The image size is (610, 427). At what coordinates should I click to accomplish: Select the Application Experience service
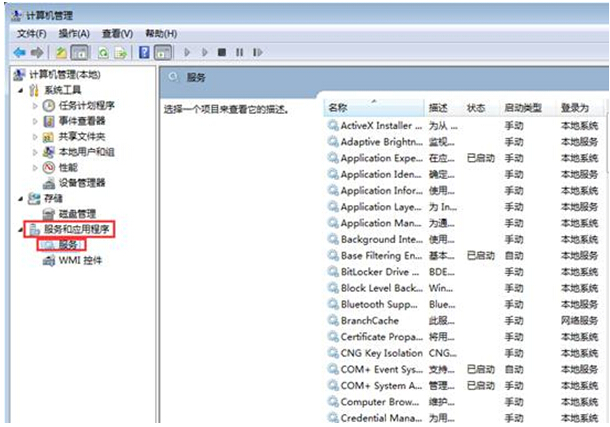pyautogui.click(x=463, y=158)
